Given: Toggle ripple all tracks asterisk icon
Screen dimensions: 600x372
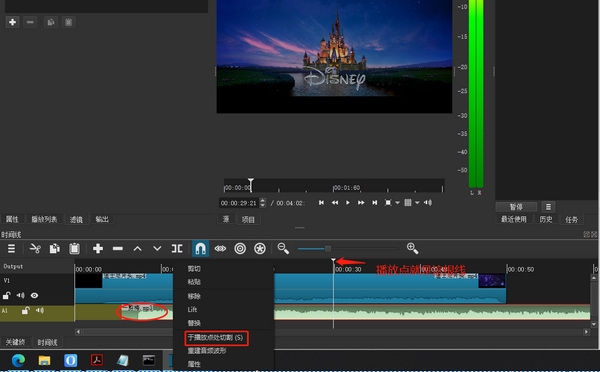Looking at the screenshot, I should tap(260, 249).
